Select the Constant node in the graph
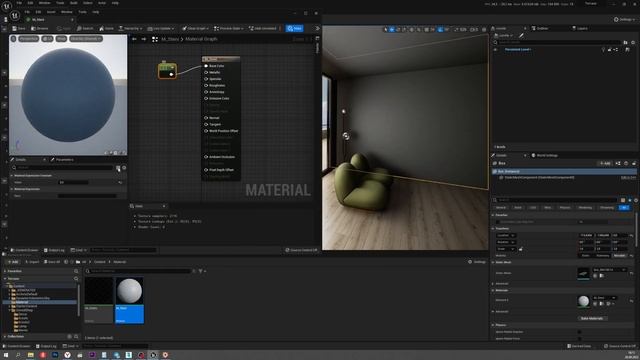The image size is (640, 360). (167, 70)
